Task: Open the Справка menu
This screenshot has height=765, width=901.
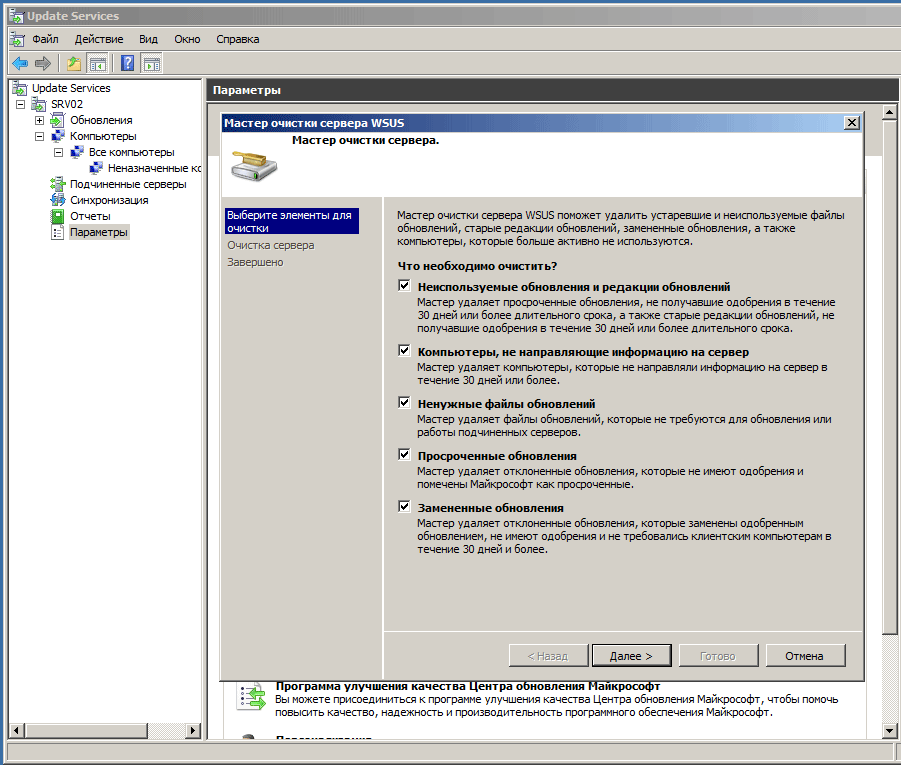Action: (237, 39)
